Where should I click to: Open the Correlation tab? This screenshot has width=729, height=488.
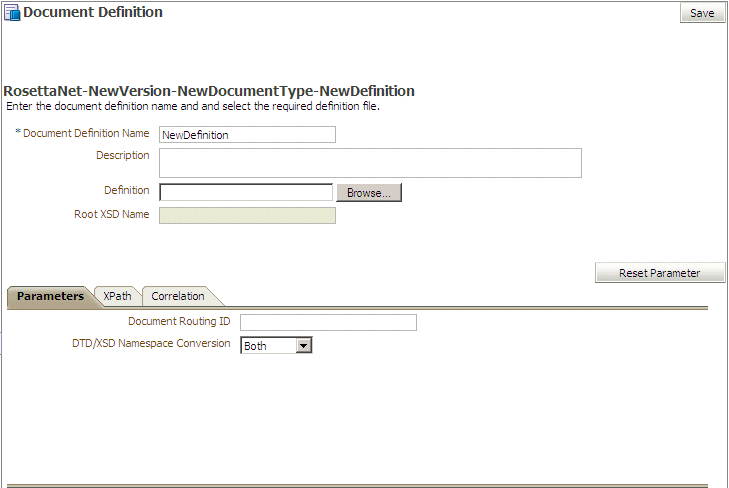(178, 296)
